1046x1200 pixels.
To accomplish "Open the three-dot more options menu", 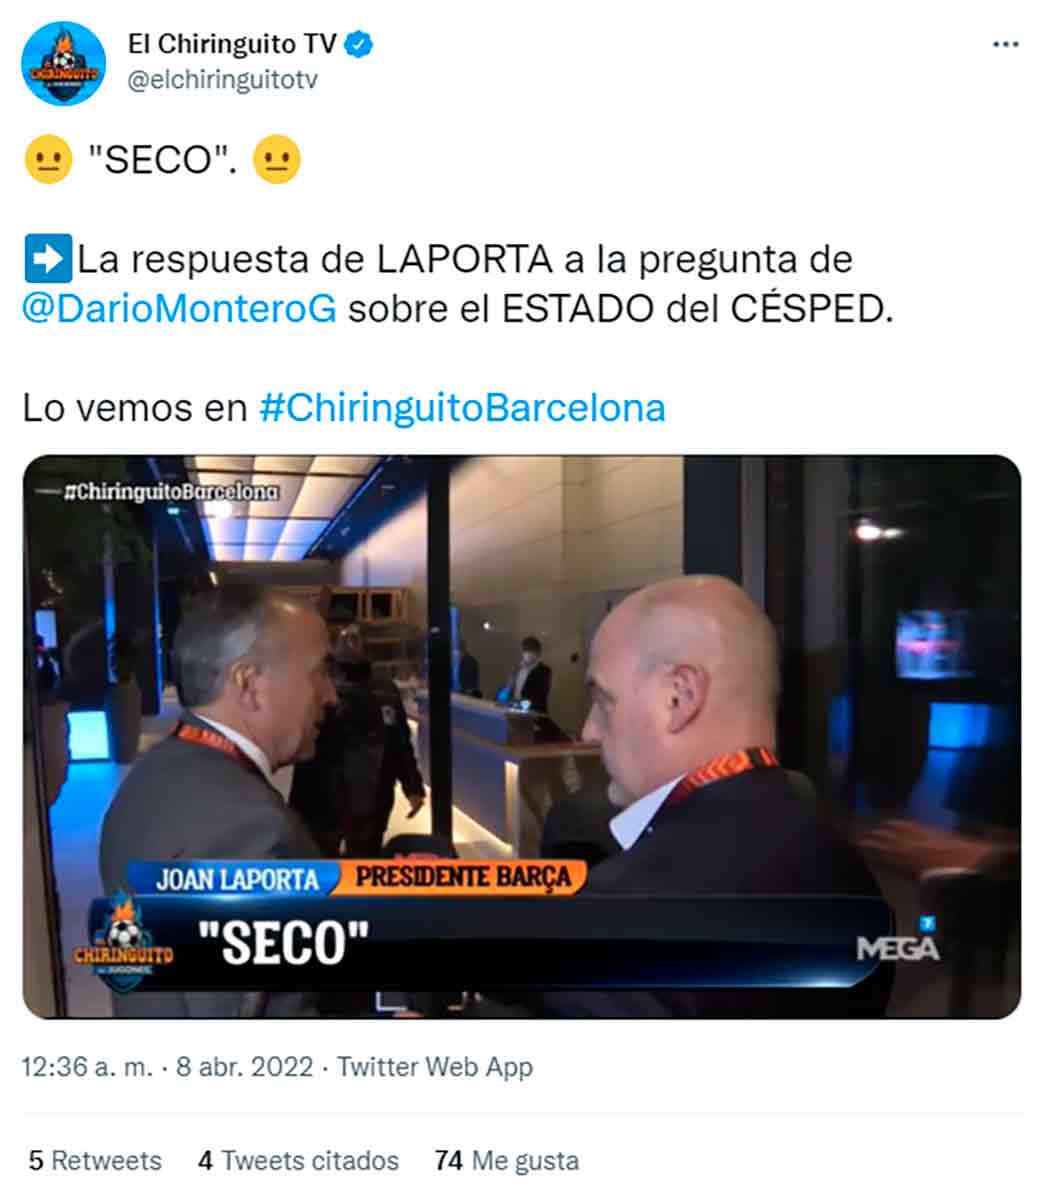I will [x=1004, y=45].
